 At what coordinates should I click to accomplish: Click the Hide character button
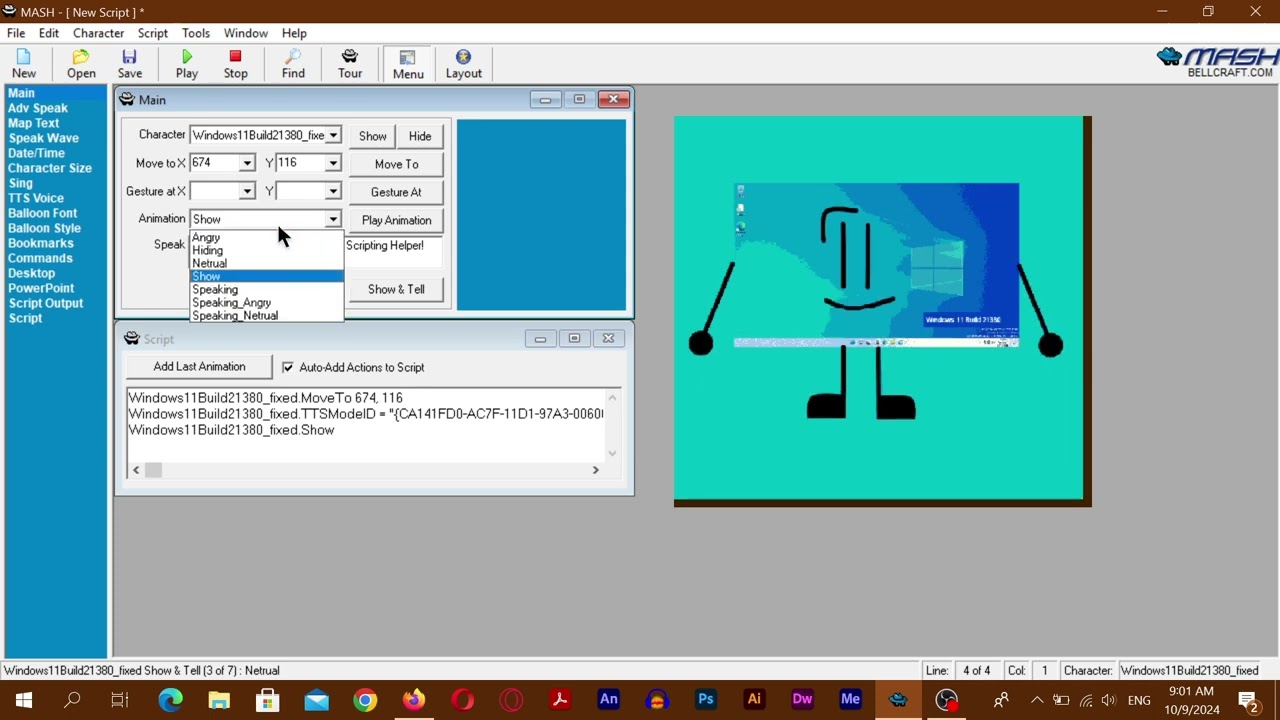pyautogui.click(x=420, y=136)
